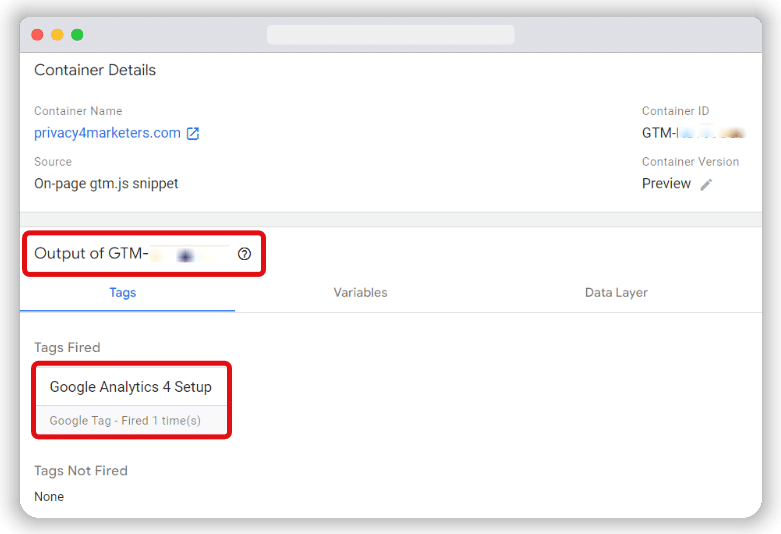Select the 'On-page gtm.js snippet' source text

(106, 184)
